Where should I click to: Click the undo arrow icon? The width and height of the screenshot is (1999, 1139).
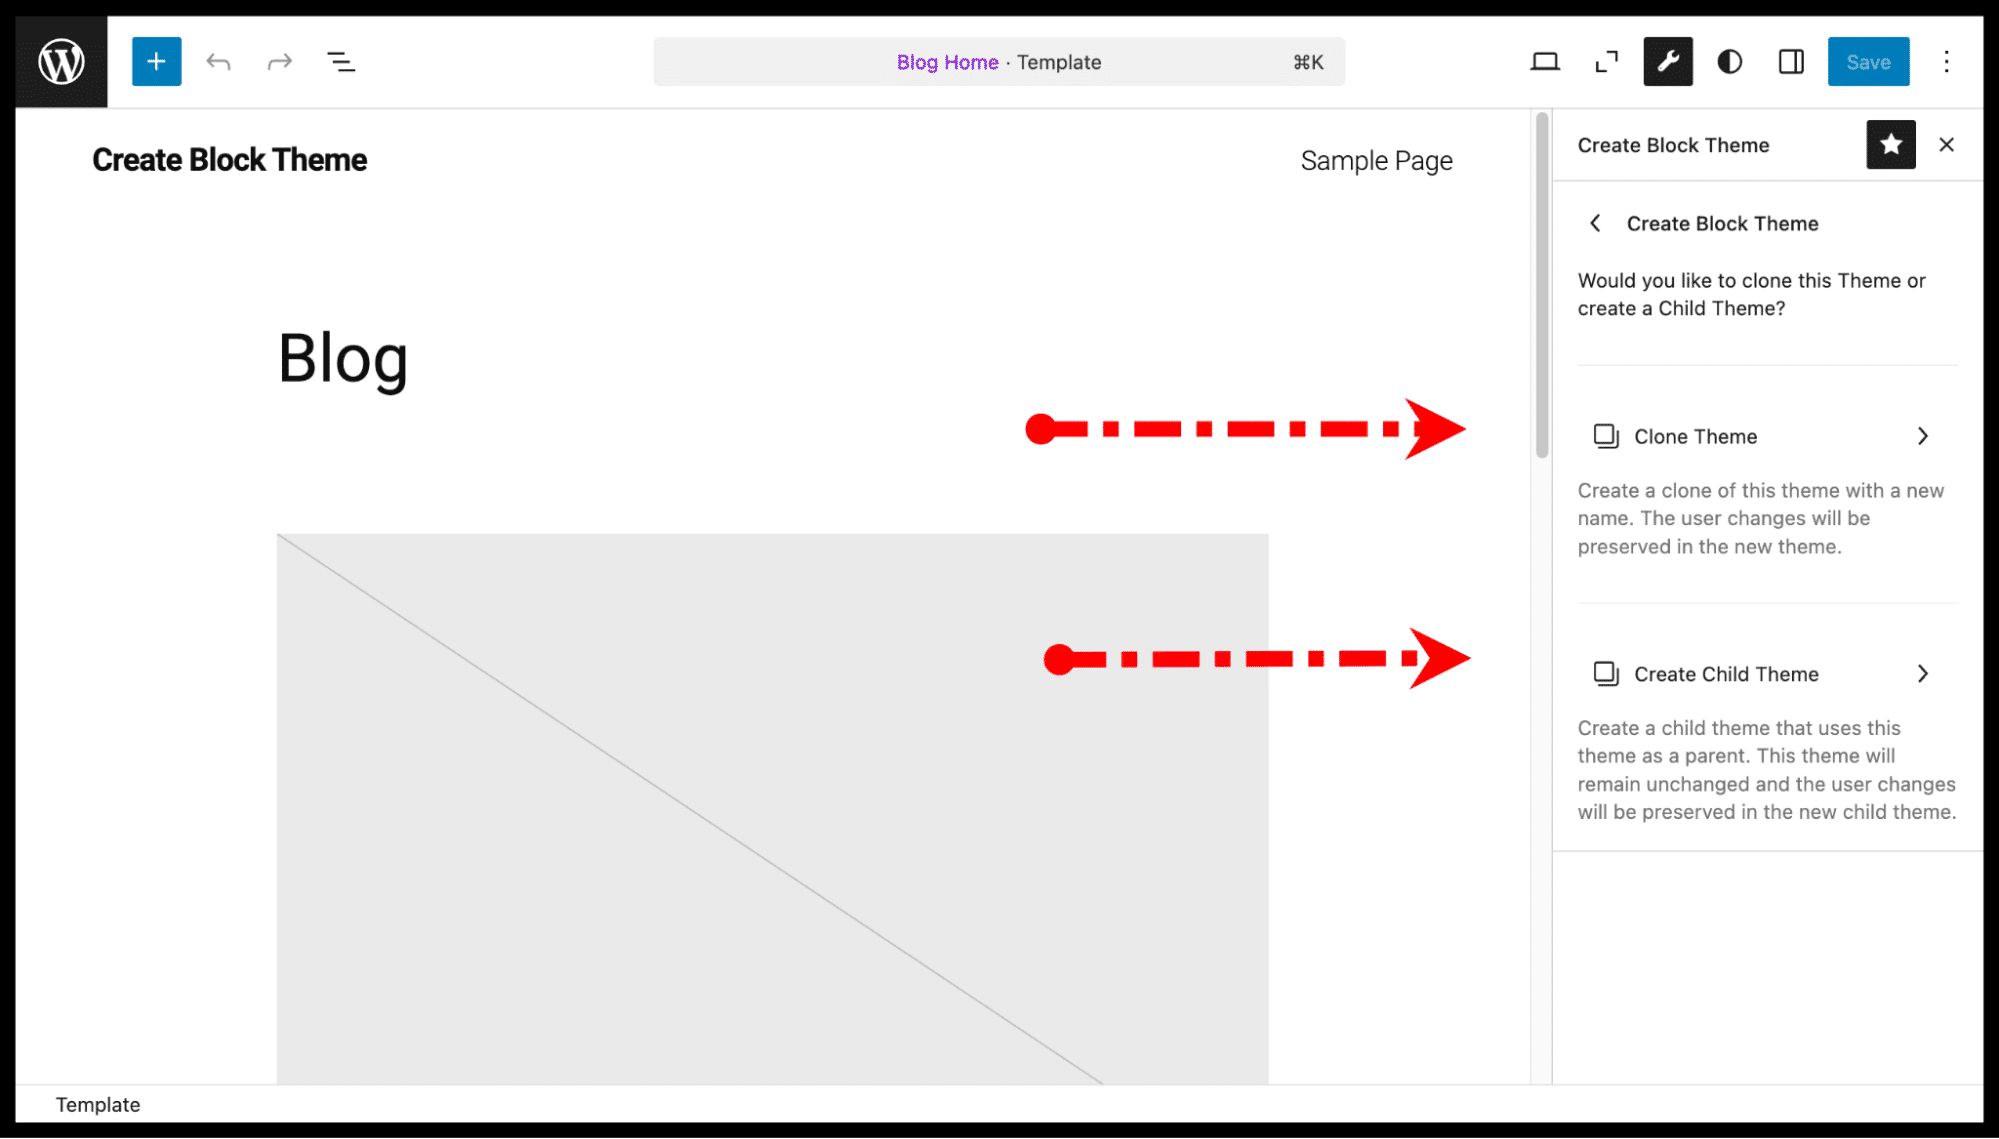(218, 60)
